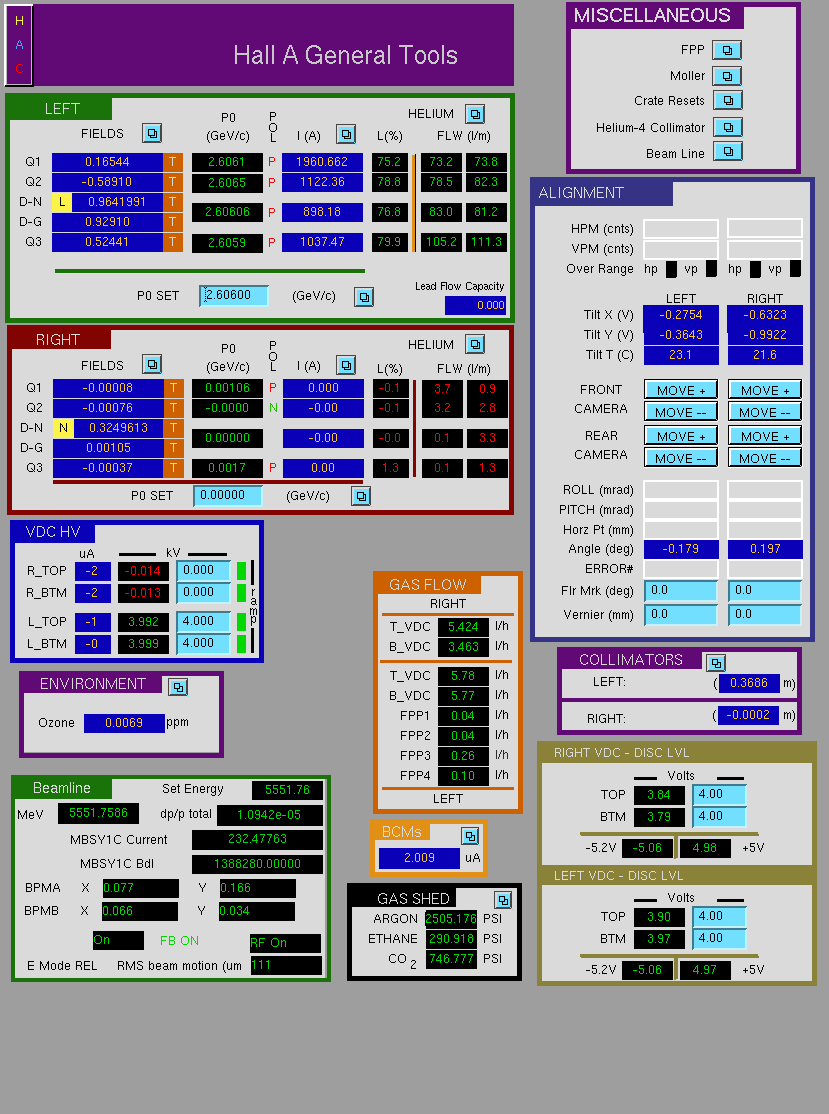
Task: Click ARGON pressure 2505.176
Action: tap(451, 919)
